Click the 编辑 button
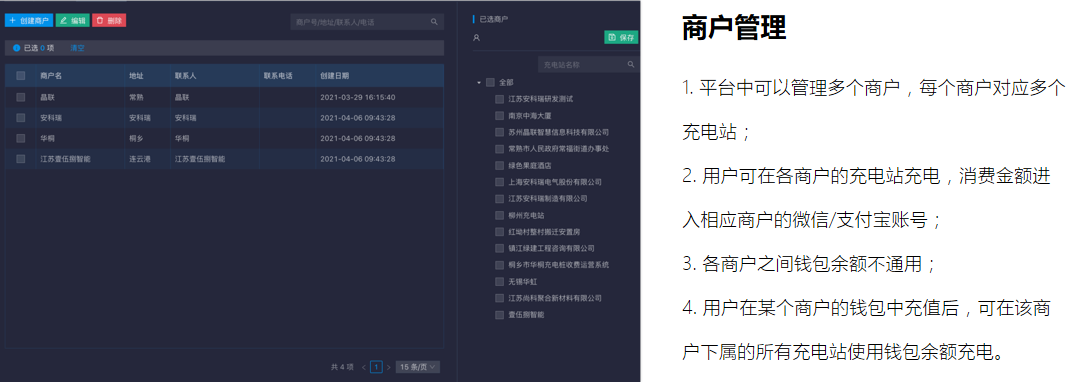Screen dimensions: 1067x382 click(x=73, y=20)
